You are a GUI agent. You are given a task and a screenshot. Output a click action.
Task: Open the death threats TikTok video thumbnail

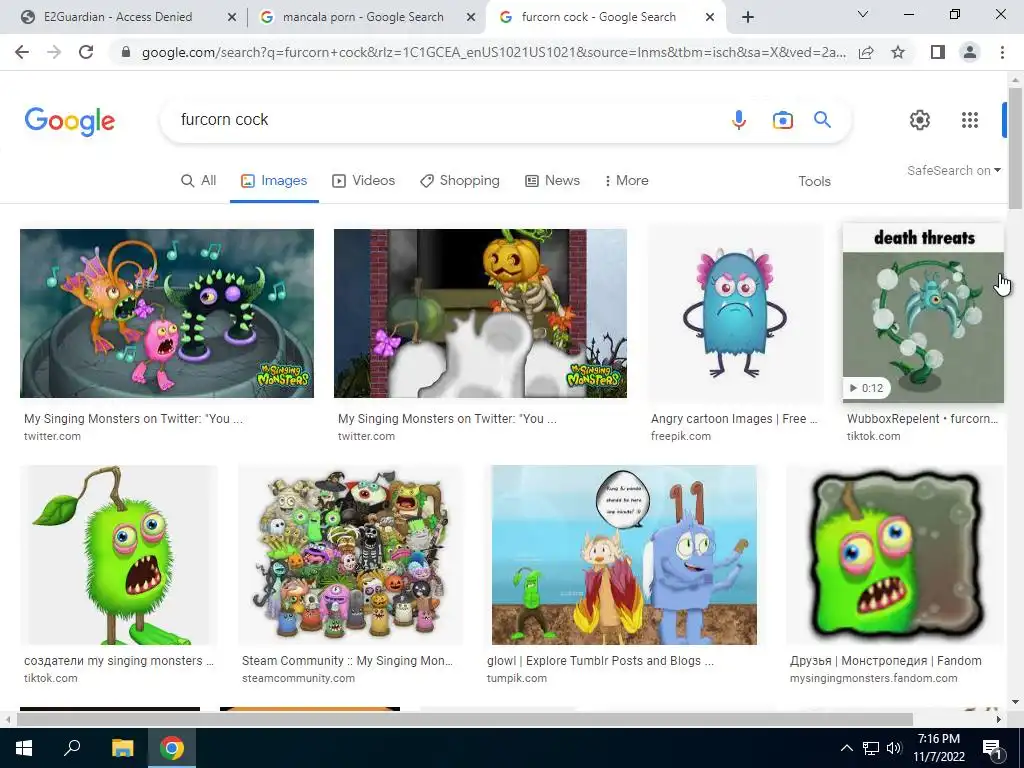(923, 313)
